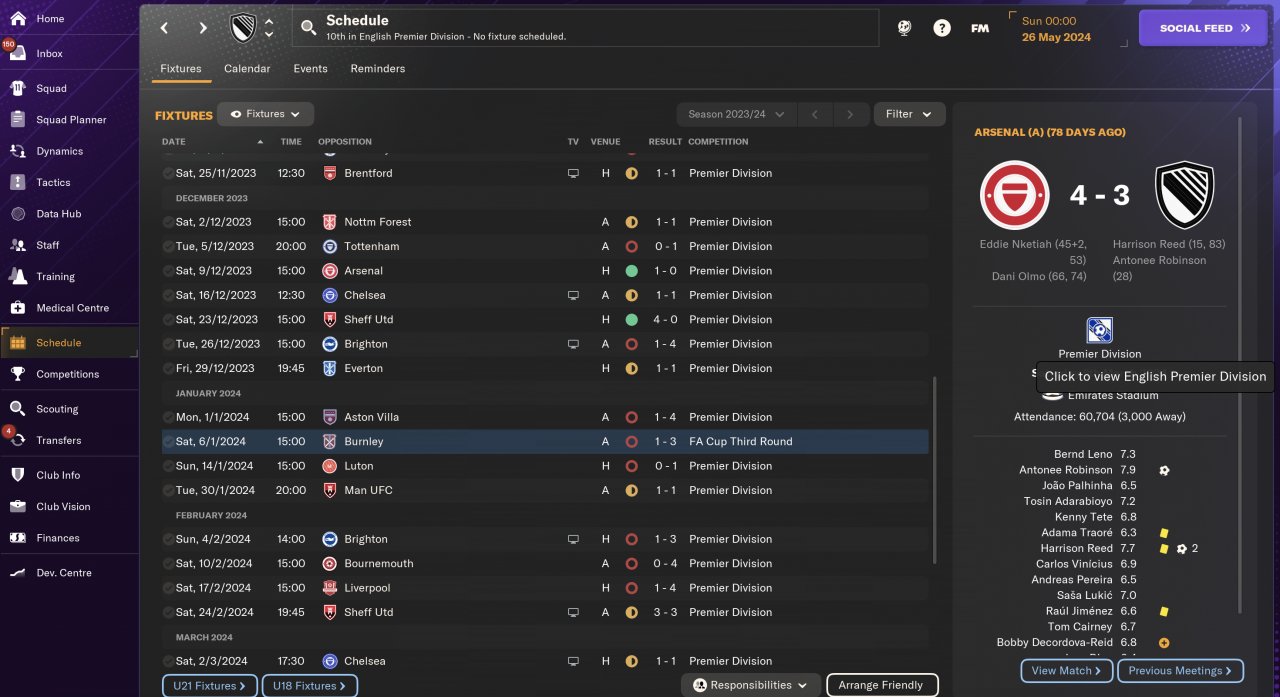Open the Transfers section
The image size is (1280, 697).
click(58, 440)
